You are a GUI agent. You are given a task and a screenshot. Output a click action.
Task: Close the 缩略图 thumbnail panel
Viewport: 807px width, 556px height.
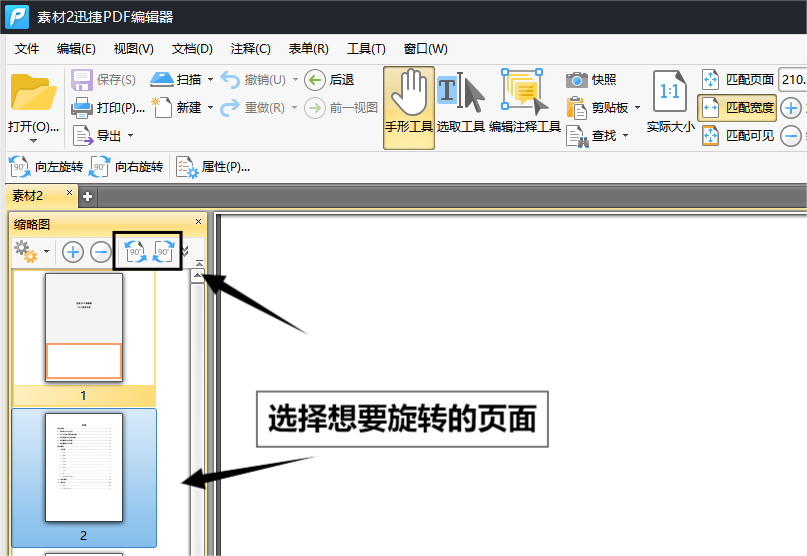198,222
